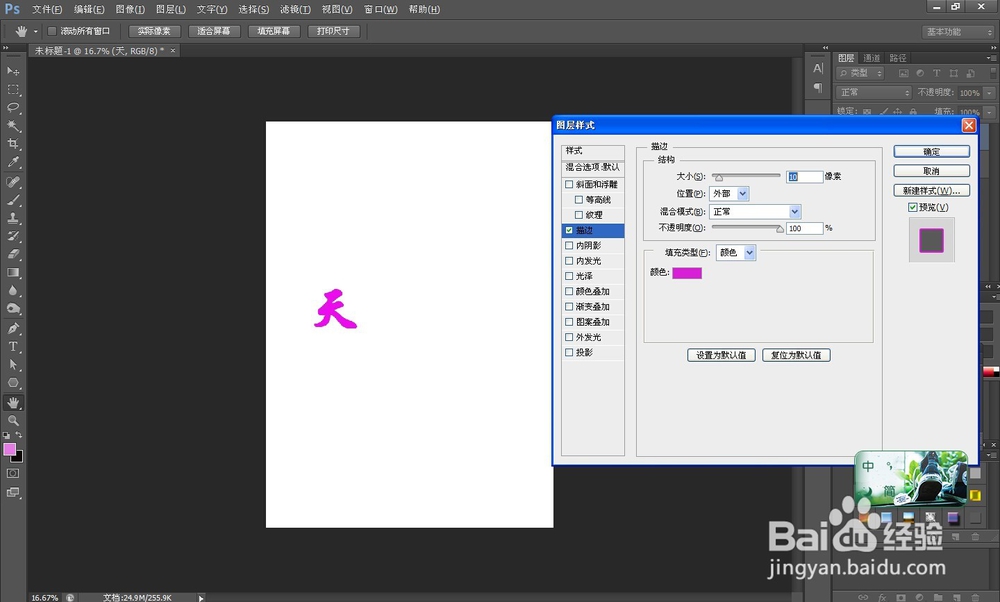Select the Polygon shape tool
This screenshot has width=1000, height=602.
pyautogui.click(x=13, y=383)
